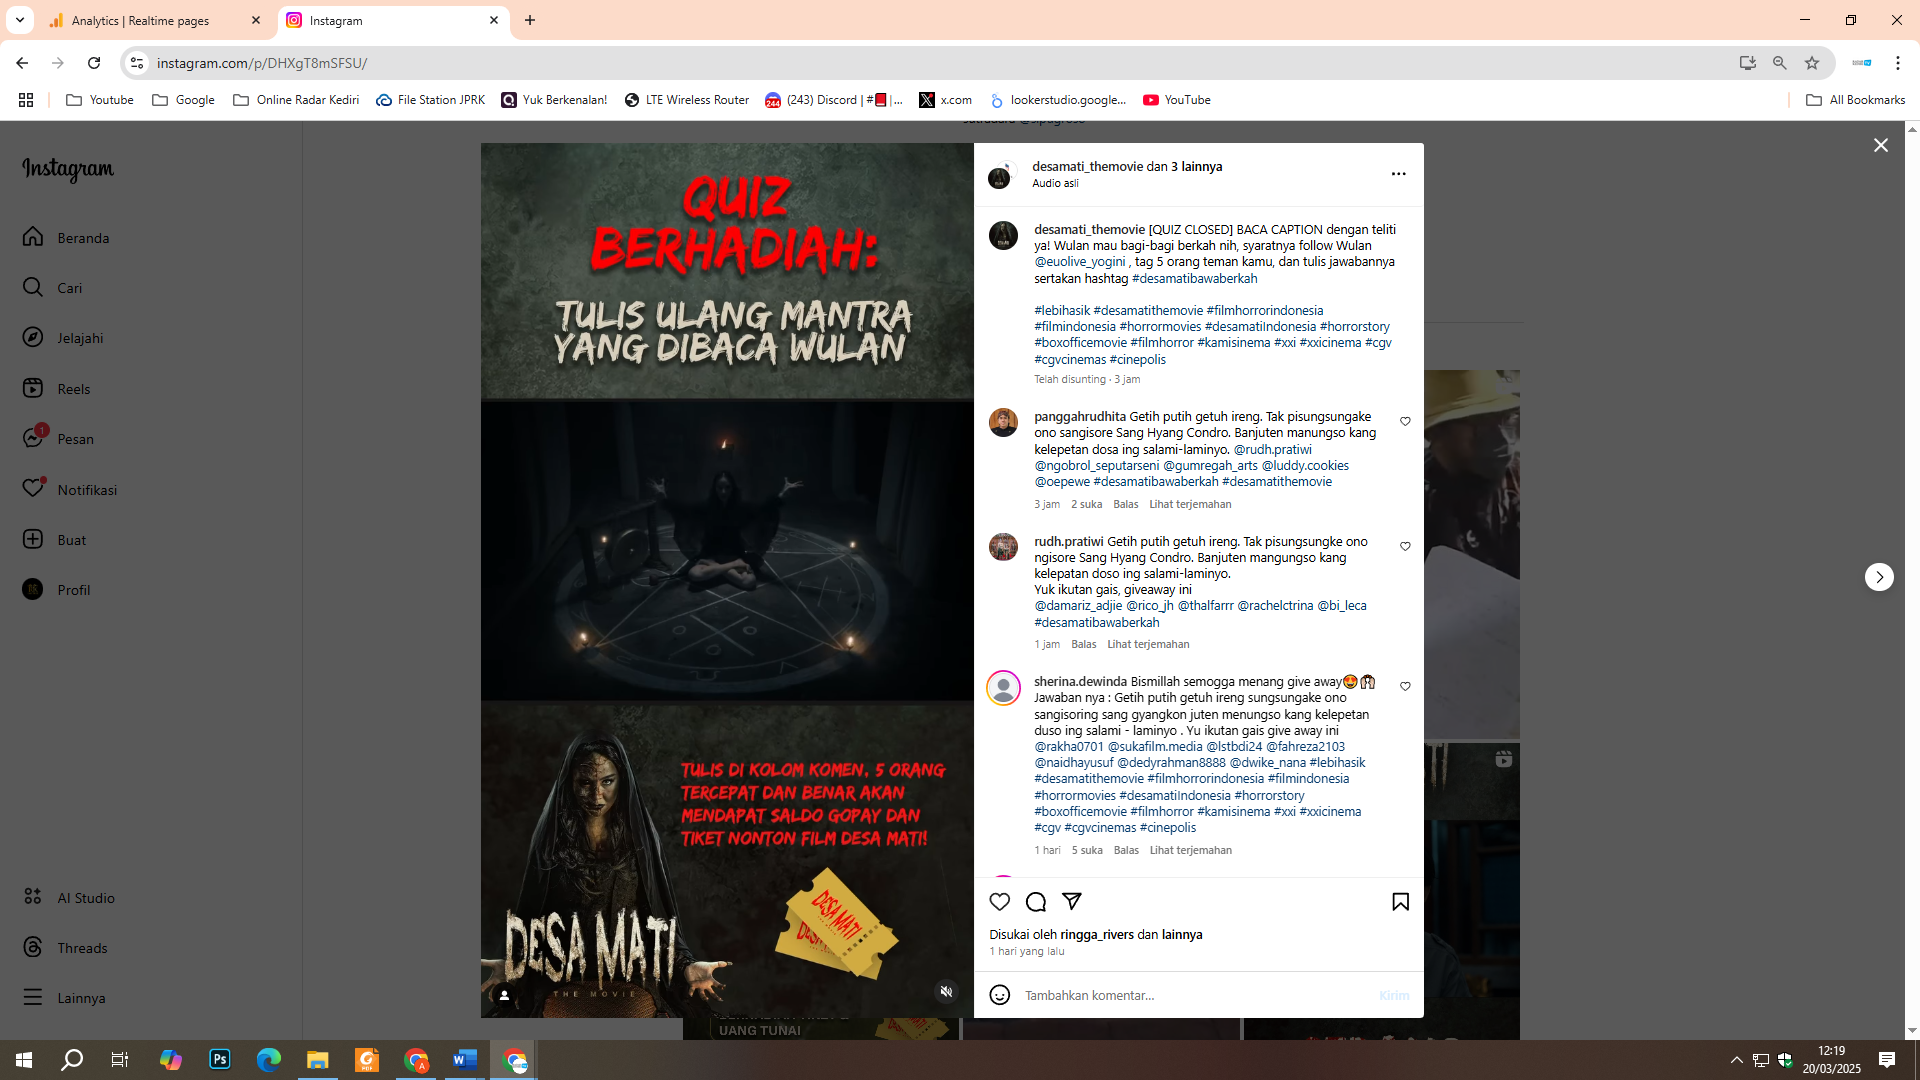Reply to rudh.pratiwi's comment

[x=1084, y=644]
